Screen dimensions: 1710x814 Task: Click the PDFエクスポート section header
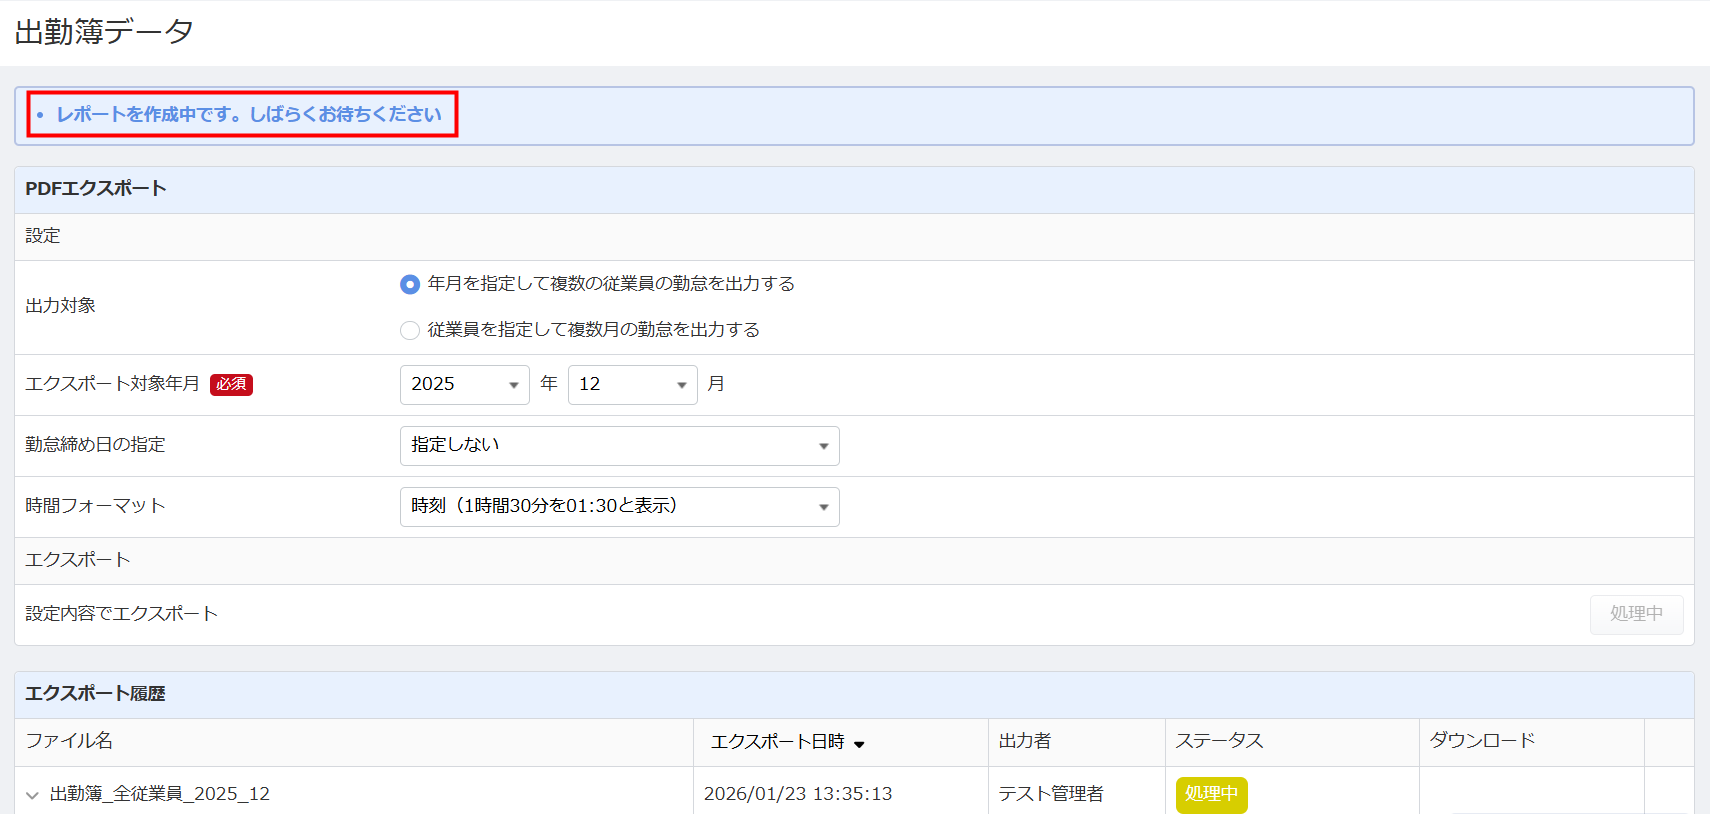(x=96, y=189)
